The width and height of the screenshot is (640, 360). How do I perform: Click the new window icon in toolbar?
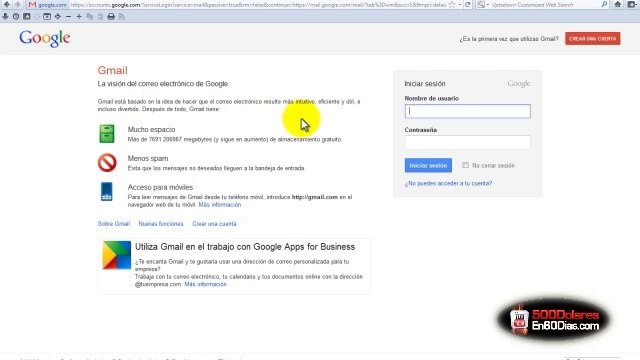[x=47, y=17]
